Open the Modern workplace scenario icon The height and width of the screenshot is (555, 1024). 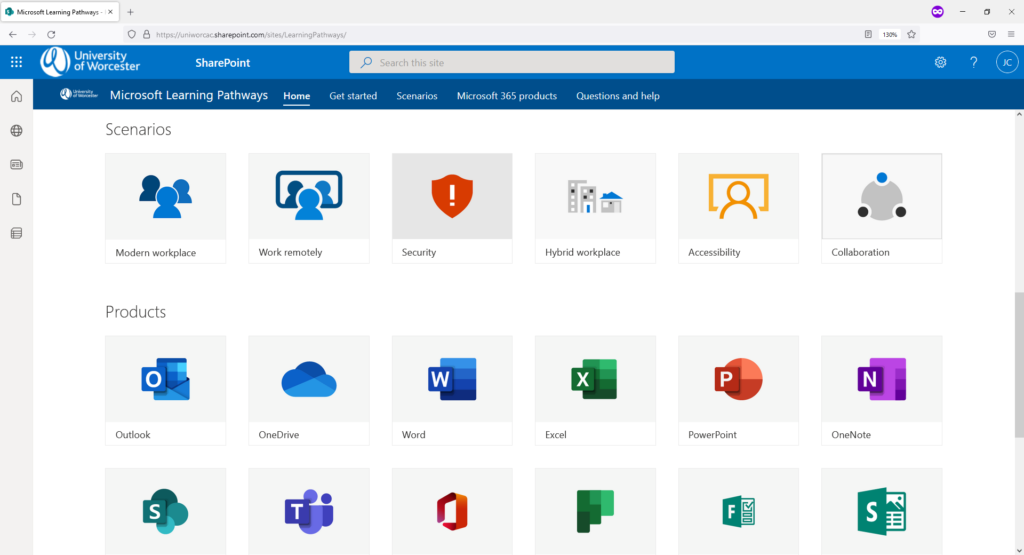[x=165, y=196]
